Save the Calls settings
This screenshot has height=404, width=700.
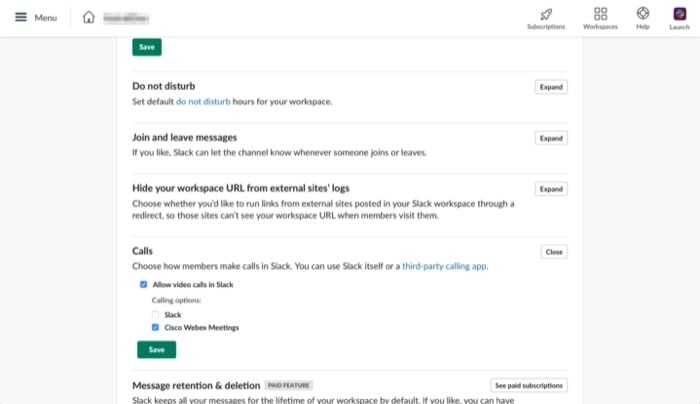pos(156,350)
